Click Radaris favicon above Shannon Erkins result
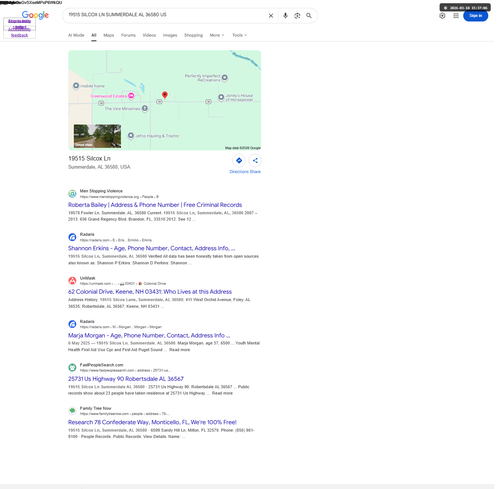The width and height of the screenshot is (500, 489). (72, 237)
